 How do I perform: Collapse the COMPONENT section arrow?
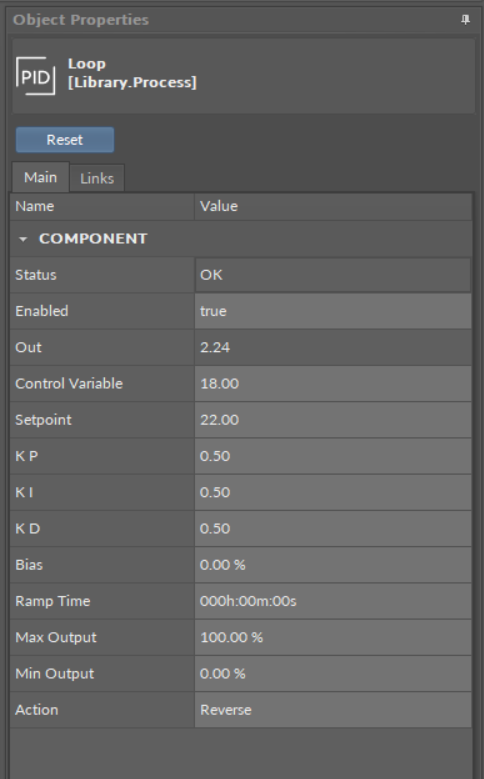tap(22, 239)
